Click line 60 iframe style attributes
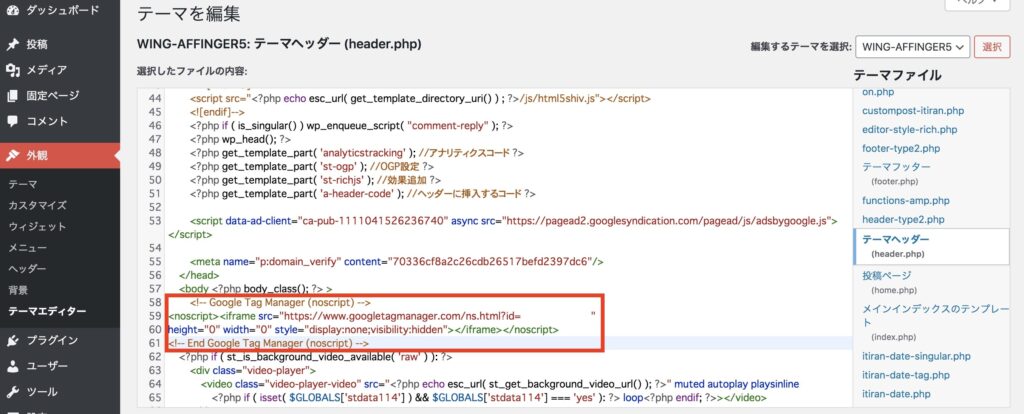Image resolution: width=1024 pixels, height=414 pixels. [363, 330]
